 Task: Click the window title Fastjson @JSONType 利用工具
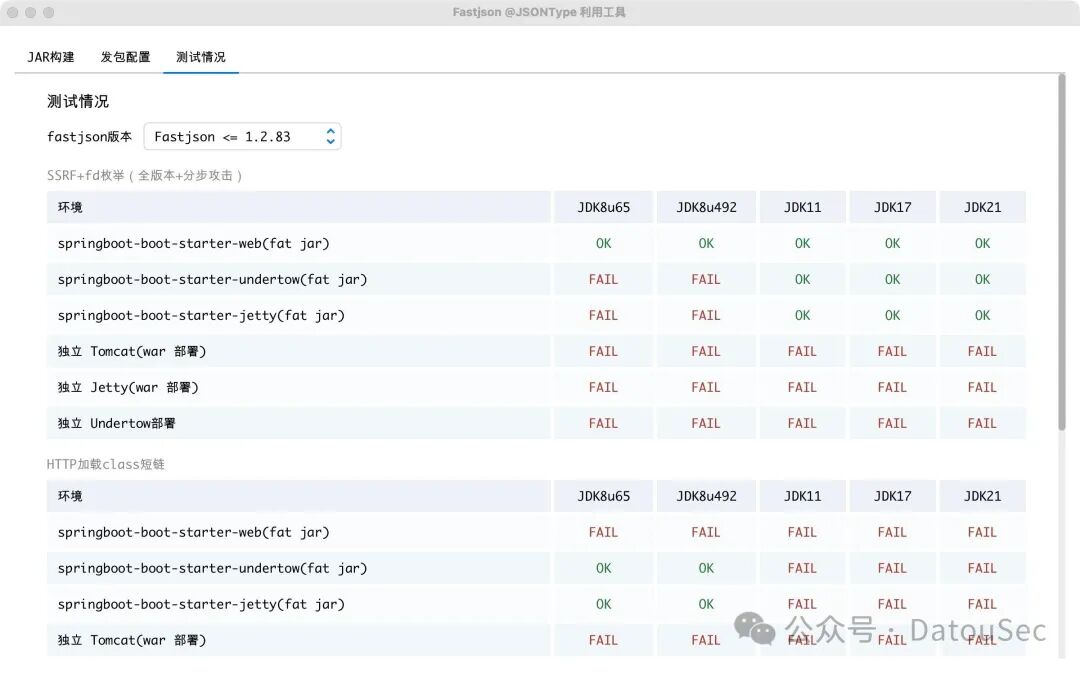(539, 12)
